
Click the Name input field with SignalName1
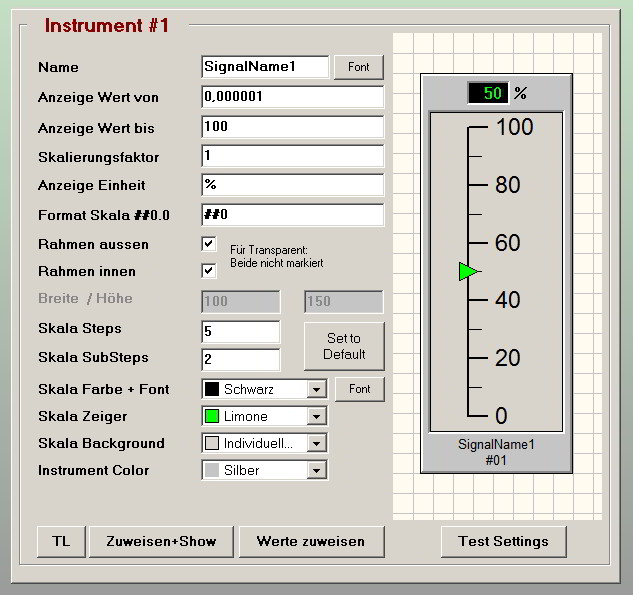click(265, 67)
